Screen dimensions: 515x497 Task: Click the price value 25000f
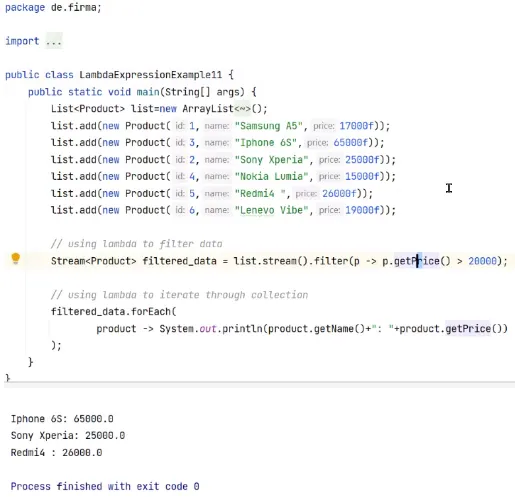362,160
